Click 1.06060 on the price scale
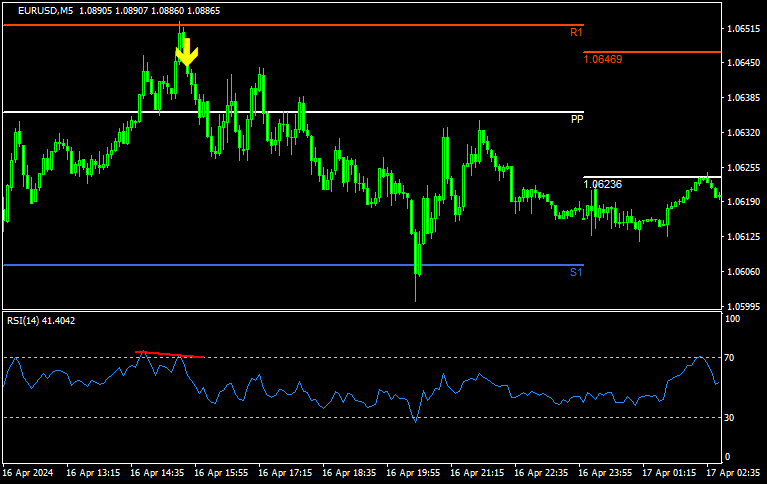 coord(743,272)
